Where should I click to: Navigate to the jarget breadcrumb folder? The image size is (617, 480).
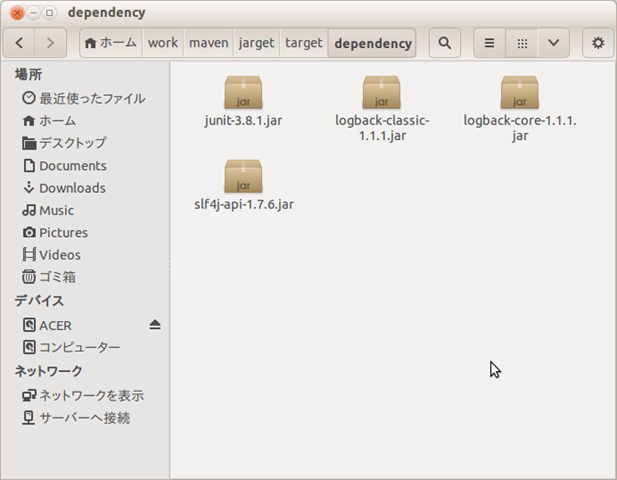coord(258,43)
